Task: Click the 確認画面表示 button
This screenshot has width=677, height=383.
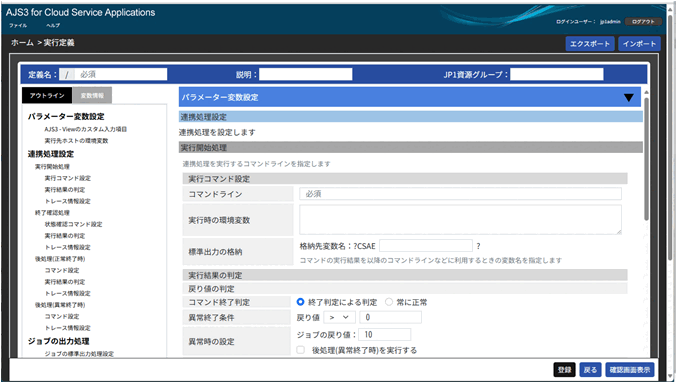Action: (x=630, y=370)
